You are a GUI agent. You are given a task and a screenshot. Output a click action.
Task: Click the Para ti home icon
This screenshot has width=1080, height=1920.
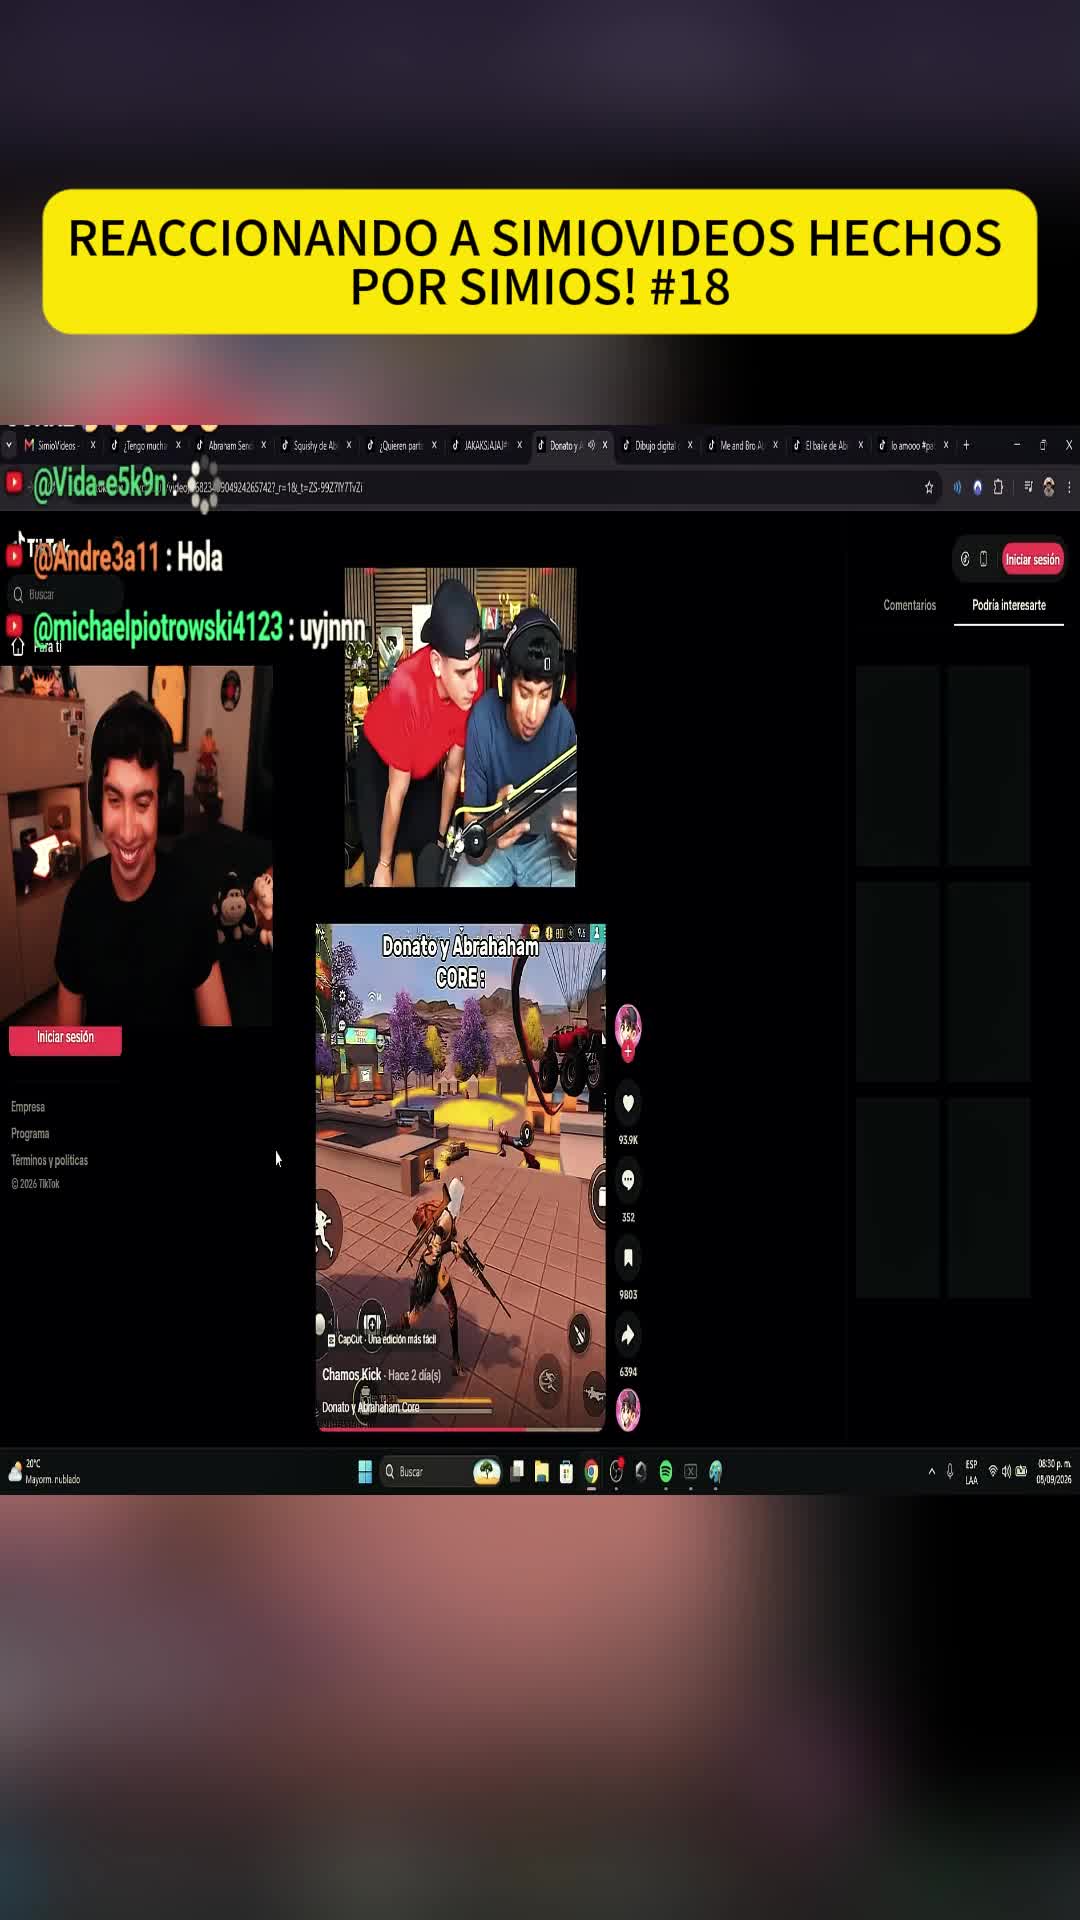(17, 646)
